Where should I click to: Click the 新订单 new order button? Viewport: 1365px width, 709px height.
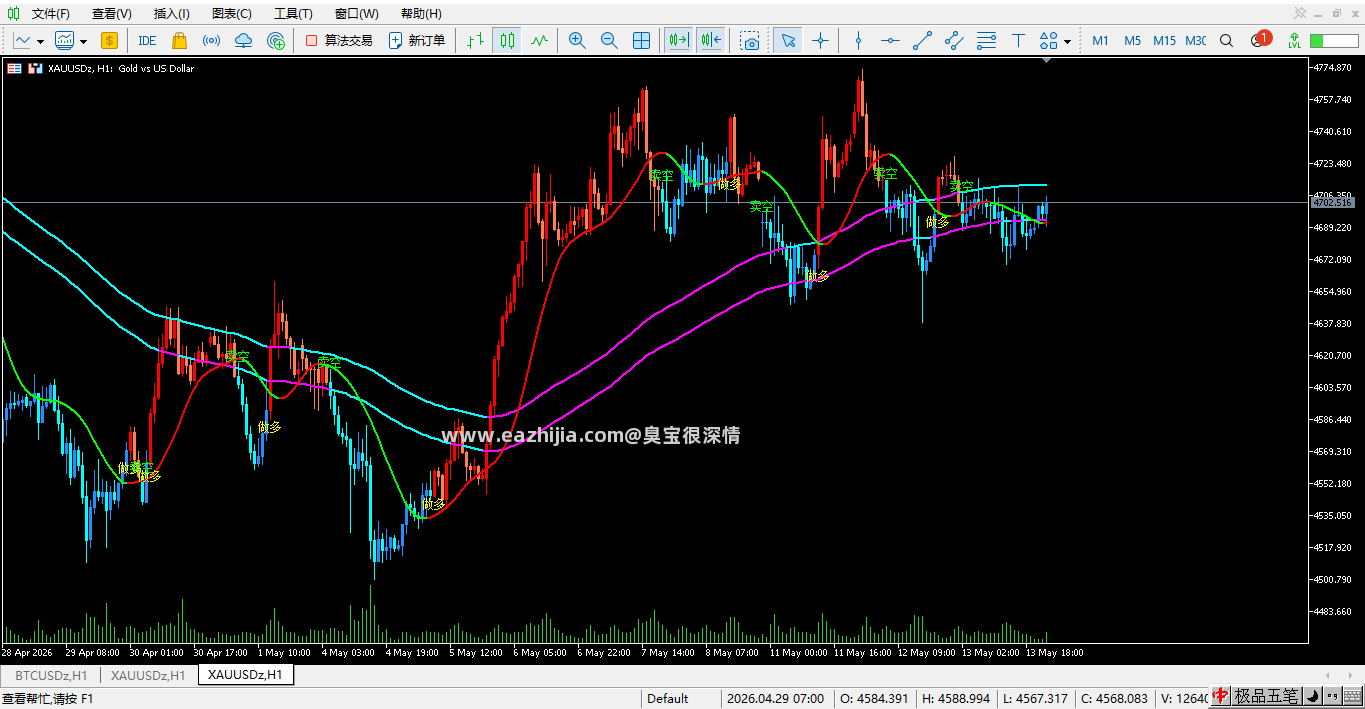(417, 40)
